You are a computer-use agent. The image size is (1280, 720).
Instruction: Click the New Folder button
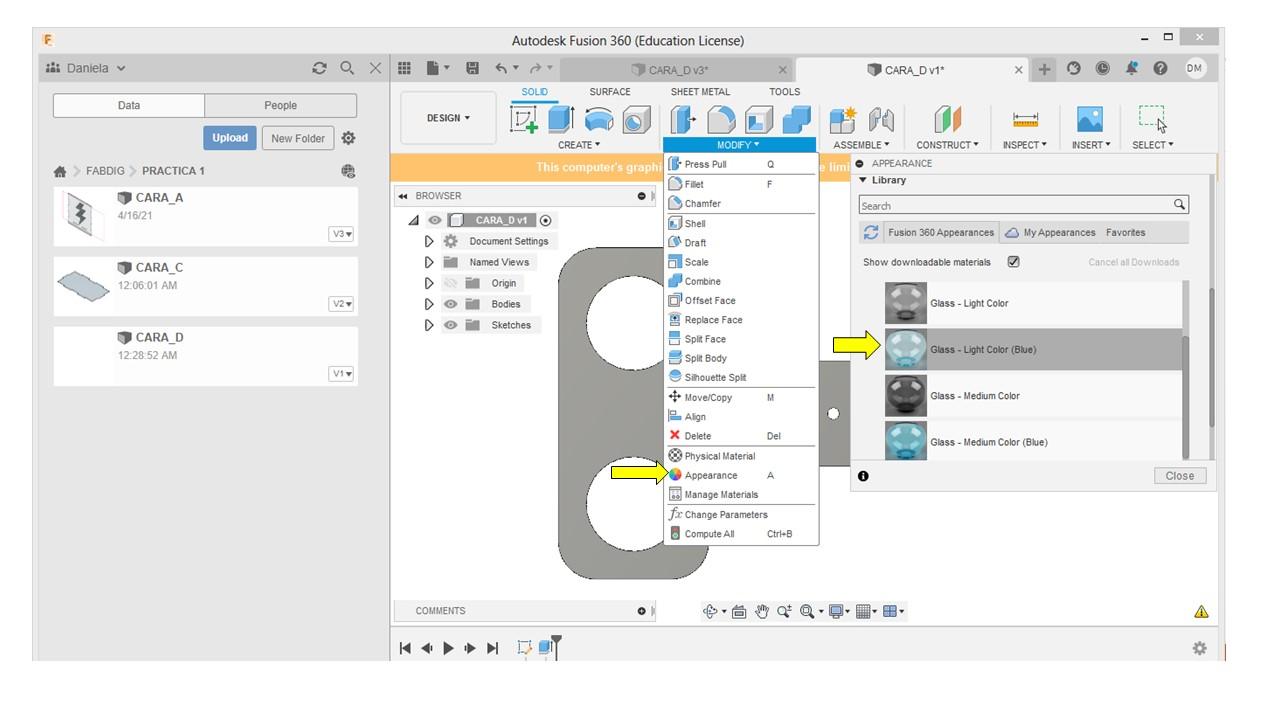tap(298, 138)
